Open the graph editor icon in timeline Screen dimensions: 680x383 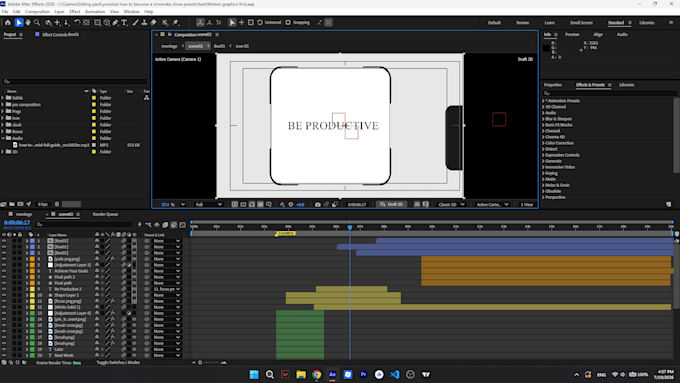coord(183,225)
